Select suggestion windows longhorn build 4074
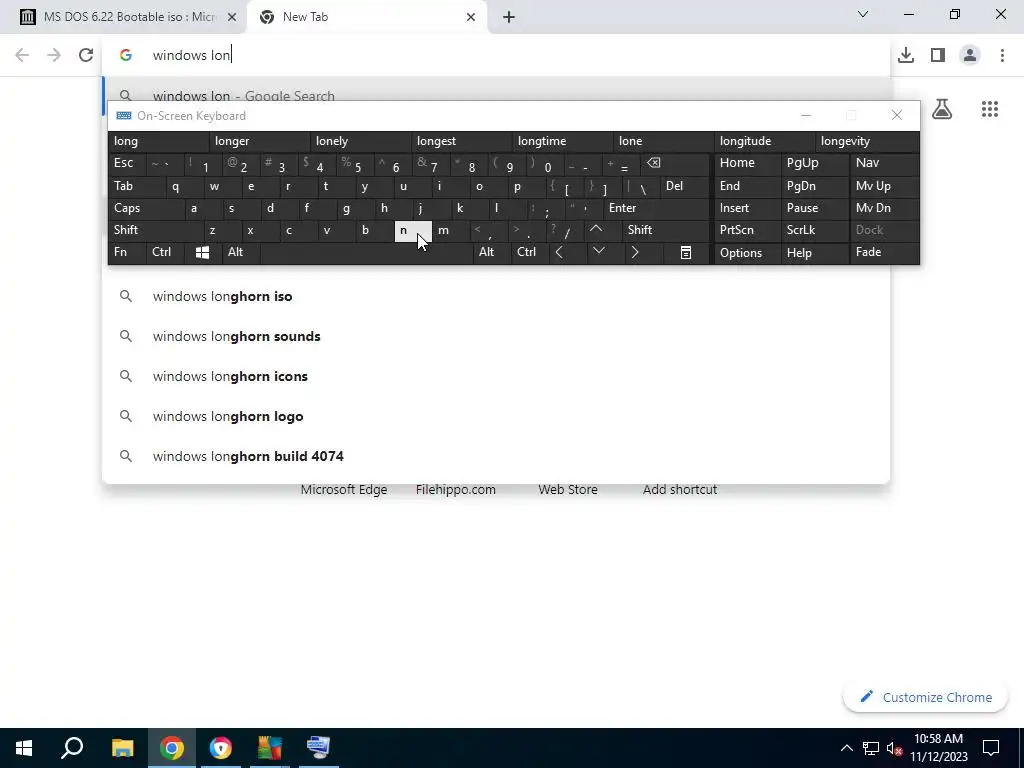This screenshot has width=1024, height=768. click(496, 456)
